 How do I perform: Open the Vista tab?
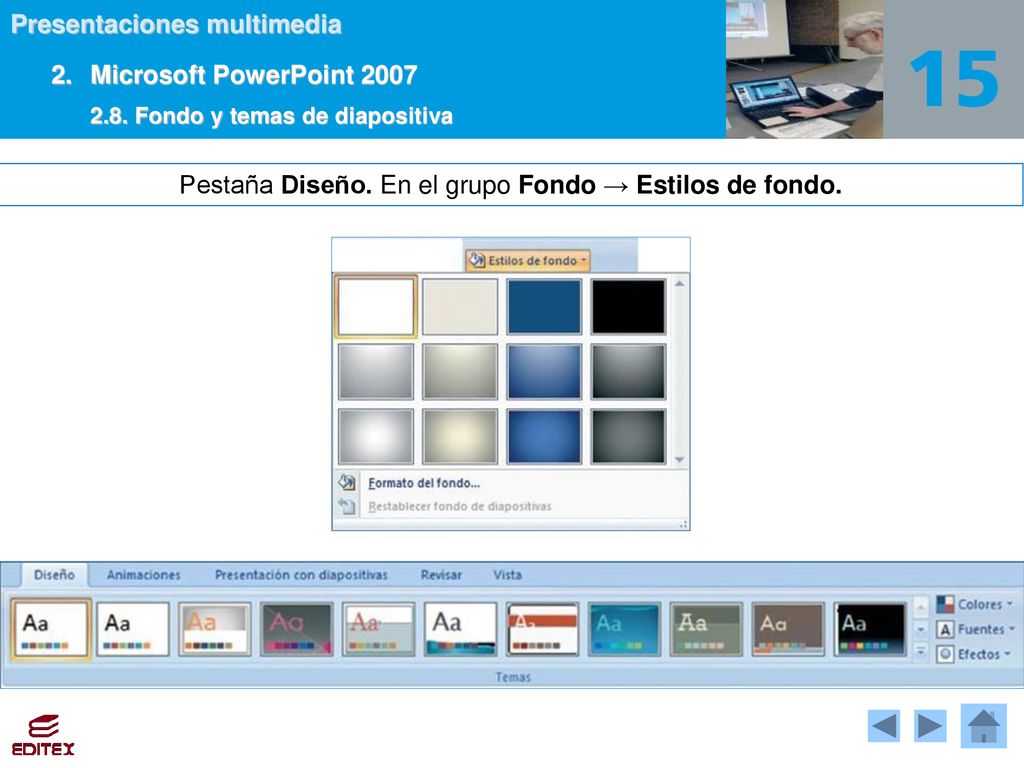[x=507, y=575]
